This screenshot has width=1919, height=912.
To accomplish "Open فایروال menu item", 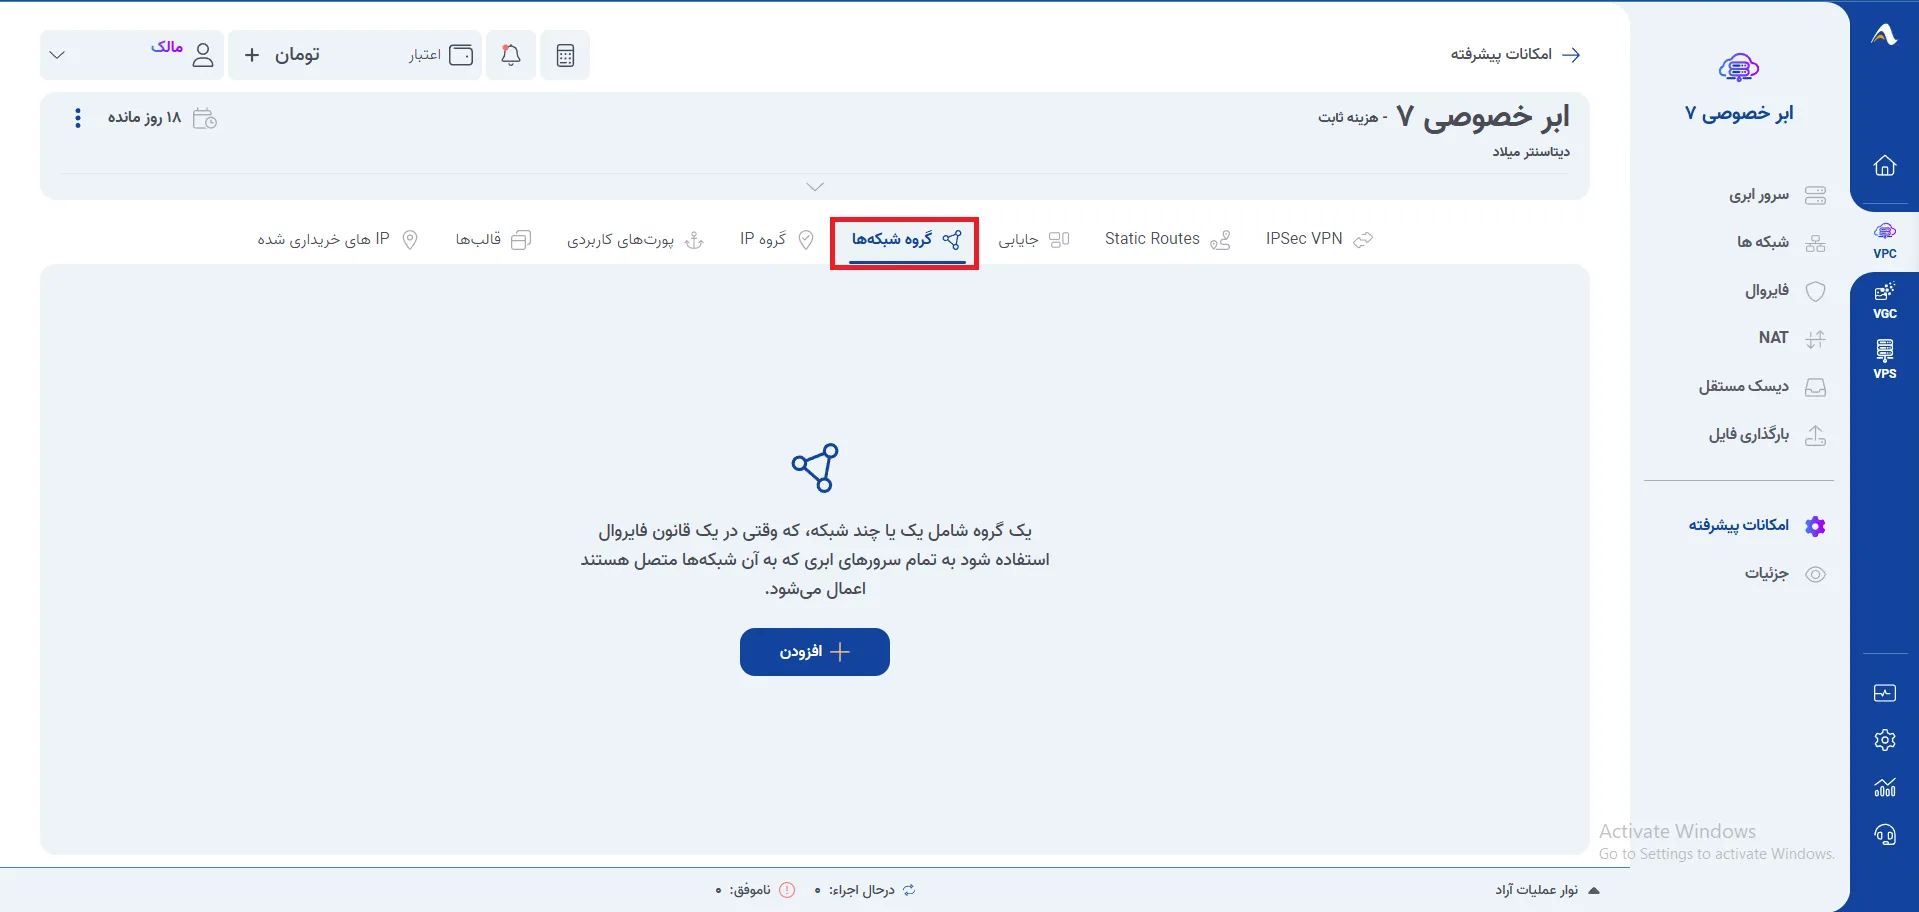I will 1785,291.
